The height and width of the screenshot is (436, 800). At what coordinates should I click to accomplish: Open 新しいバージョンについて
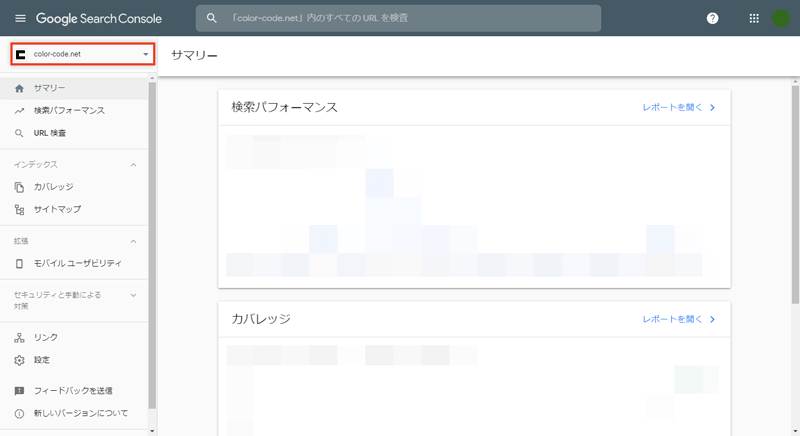pyautogui.click(x=74, y=413)
